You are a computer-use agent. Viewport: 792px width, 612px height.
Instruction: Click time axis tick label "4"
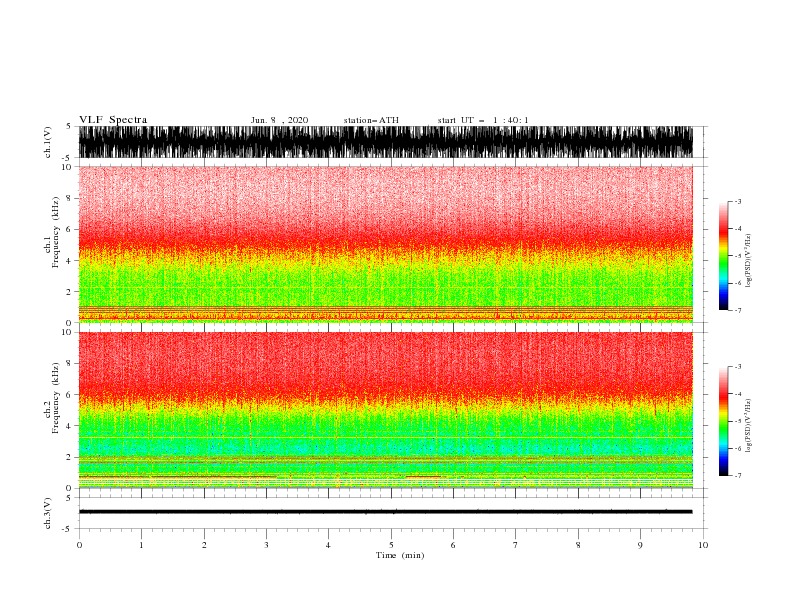328,545
